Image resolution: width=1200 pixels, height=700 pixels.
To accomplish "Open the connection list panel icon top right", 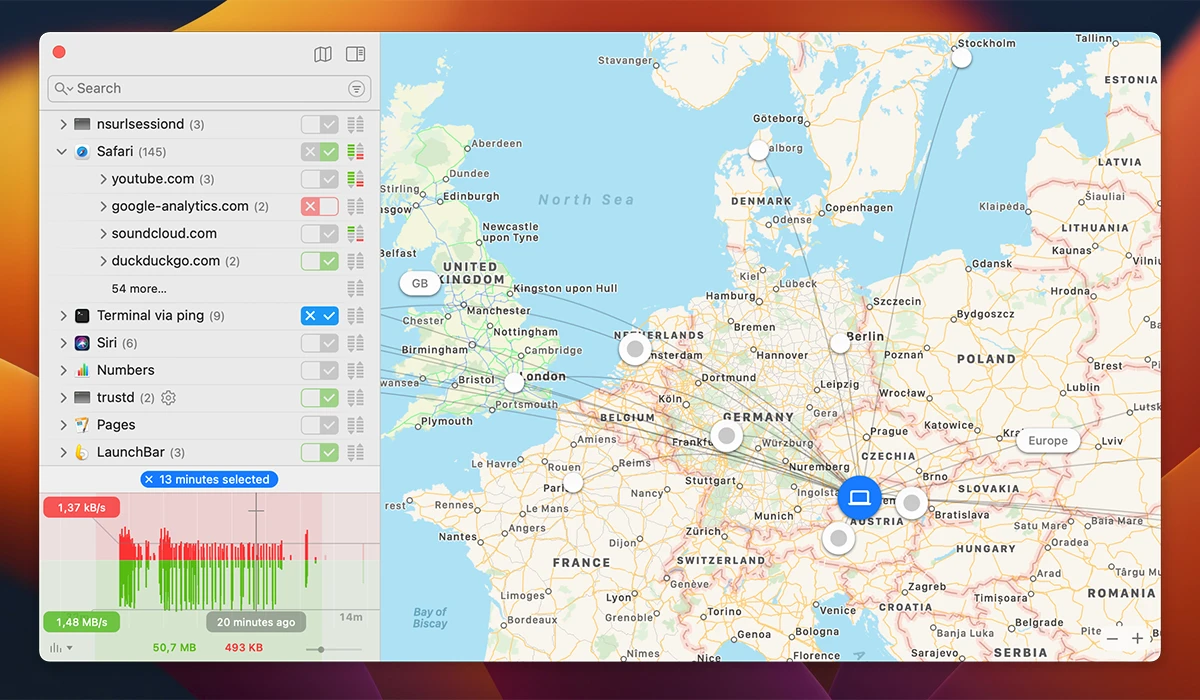I will point(355,53).
